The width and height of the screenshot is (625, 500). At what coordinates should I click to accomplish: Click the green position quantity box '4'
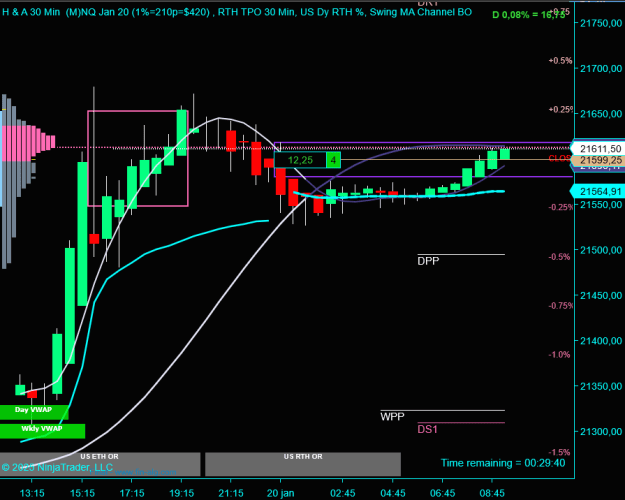click(x=333, y=160)
